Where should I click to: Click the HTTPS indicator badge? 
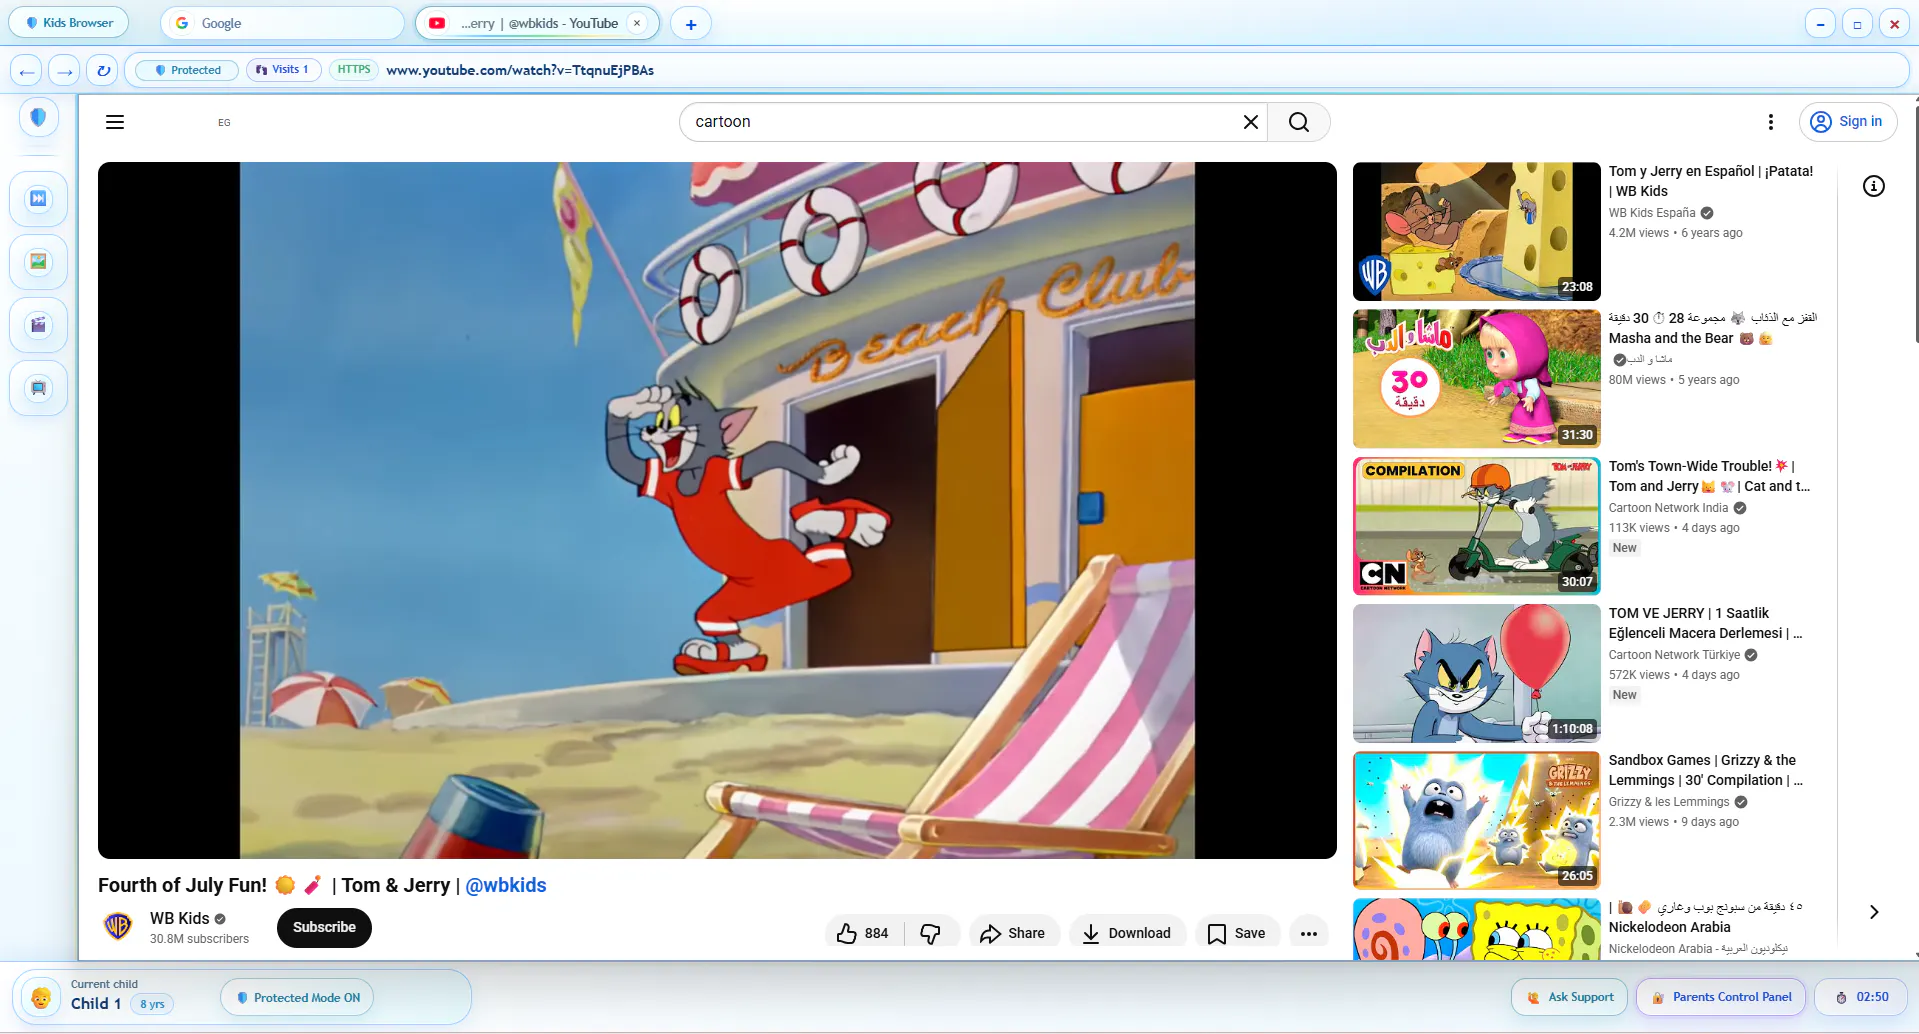(x=353, y=70)
